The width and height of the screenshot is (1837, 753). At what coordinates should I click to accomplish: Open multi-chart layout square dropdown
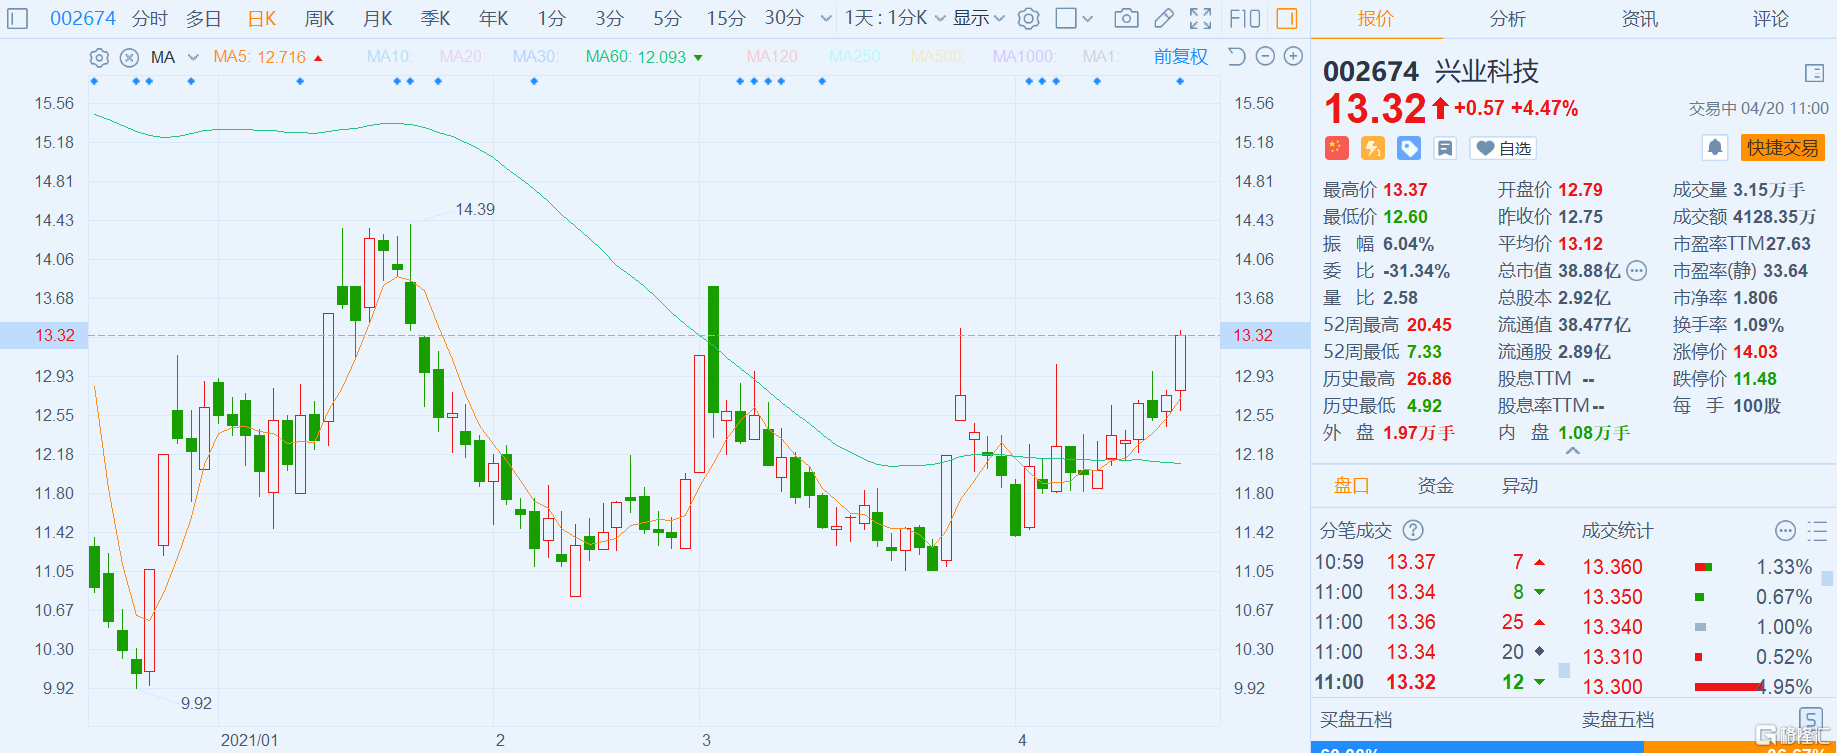[x=1075, y=18]
